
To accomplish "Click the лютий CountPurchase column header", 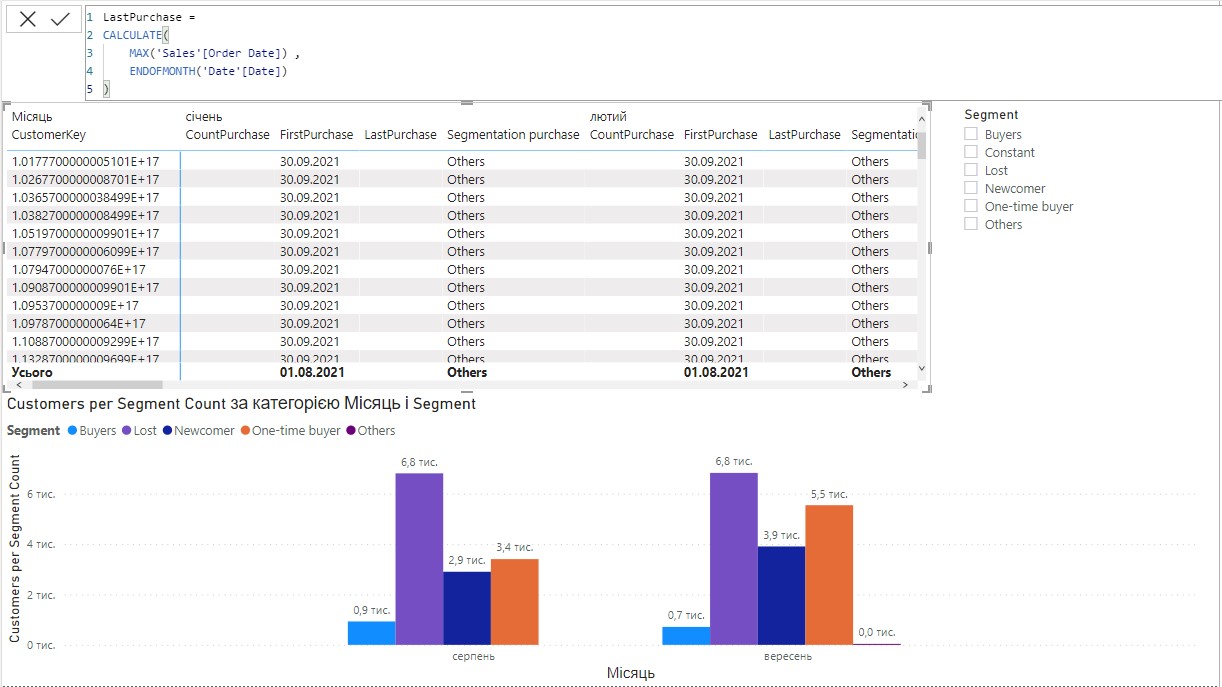I will (632, 135).
